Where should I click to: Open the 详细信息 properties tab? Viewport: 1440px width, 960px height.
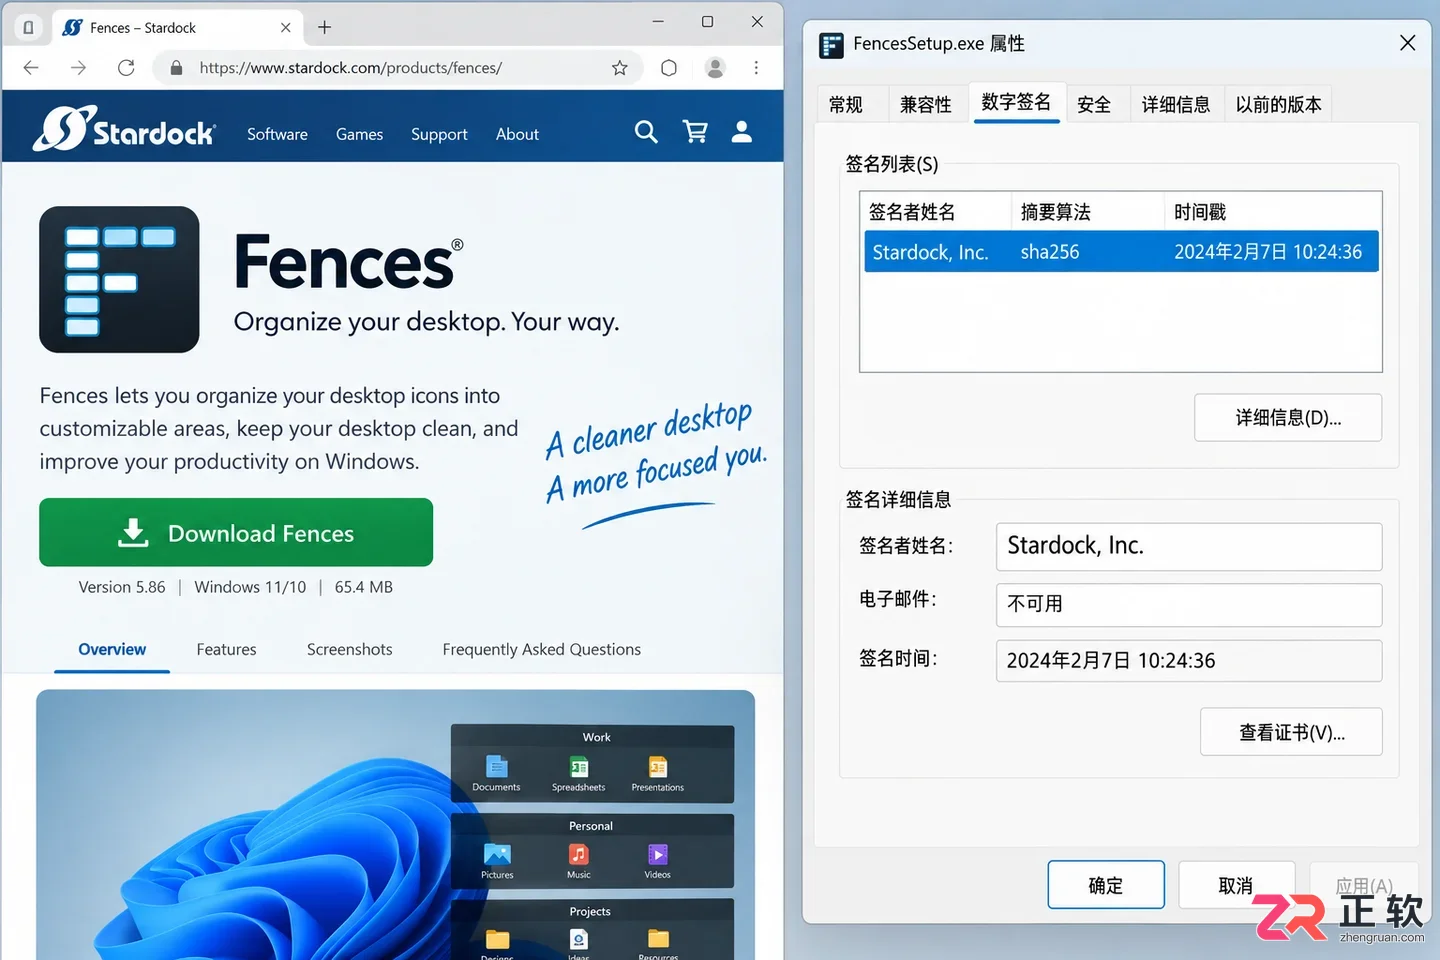click(x=1176, y=105)
